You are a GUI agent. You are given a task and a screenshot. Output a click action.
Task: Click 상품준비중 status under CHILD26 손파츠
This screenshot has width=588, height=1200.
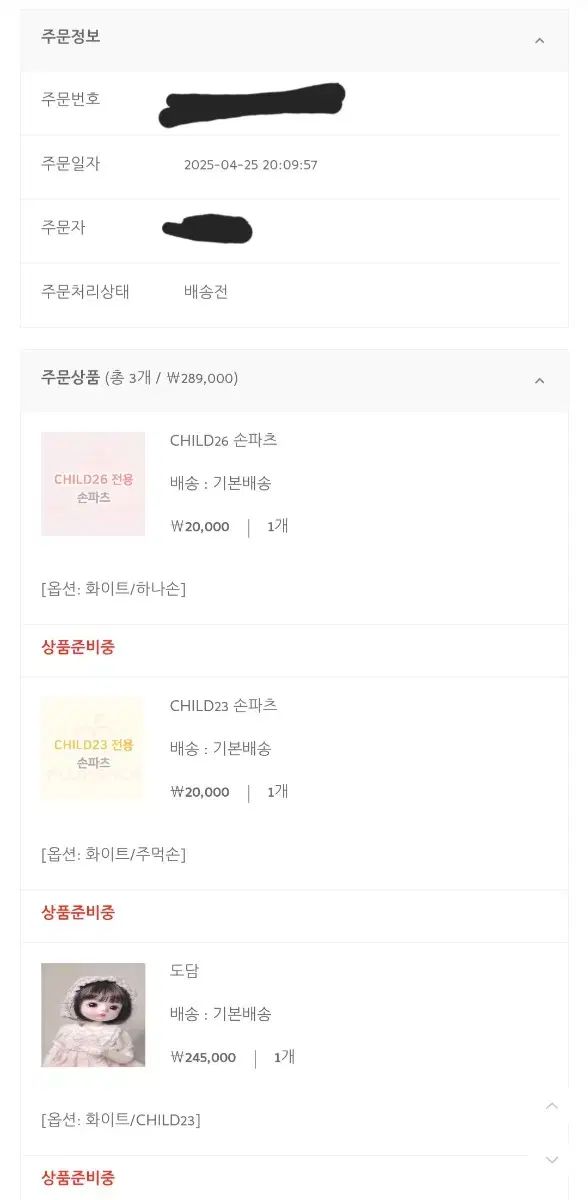78,647
